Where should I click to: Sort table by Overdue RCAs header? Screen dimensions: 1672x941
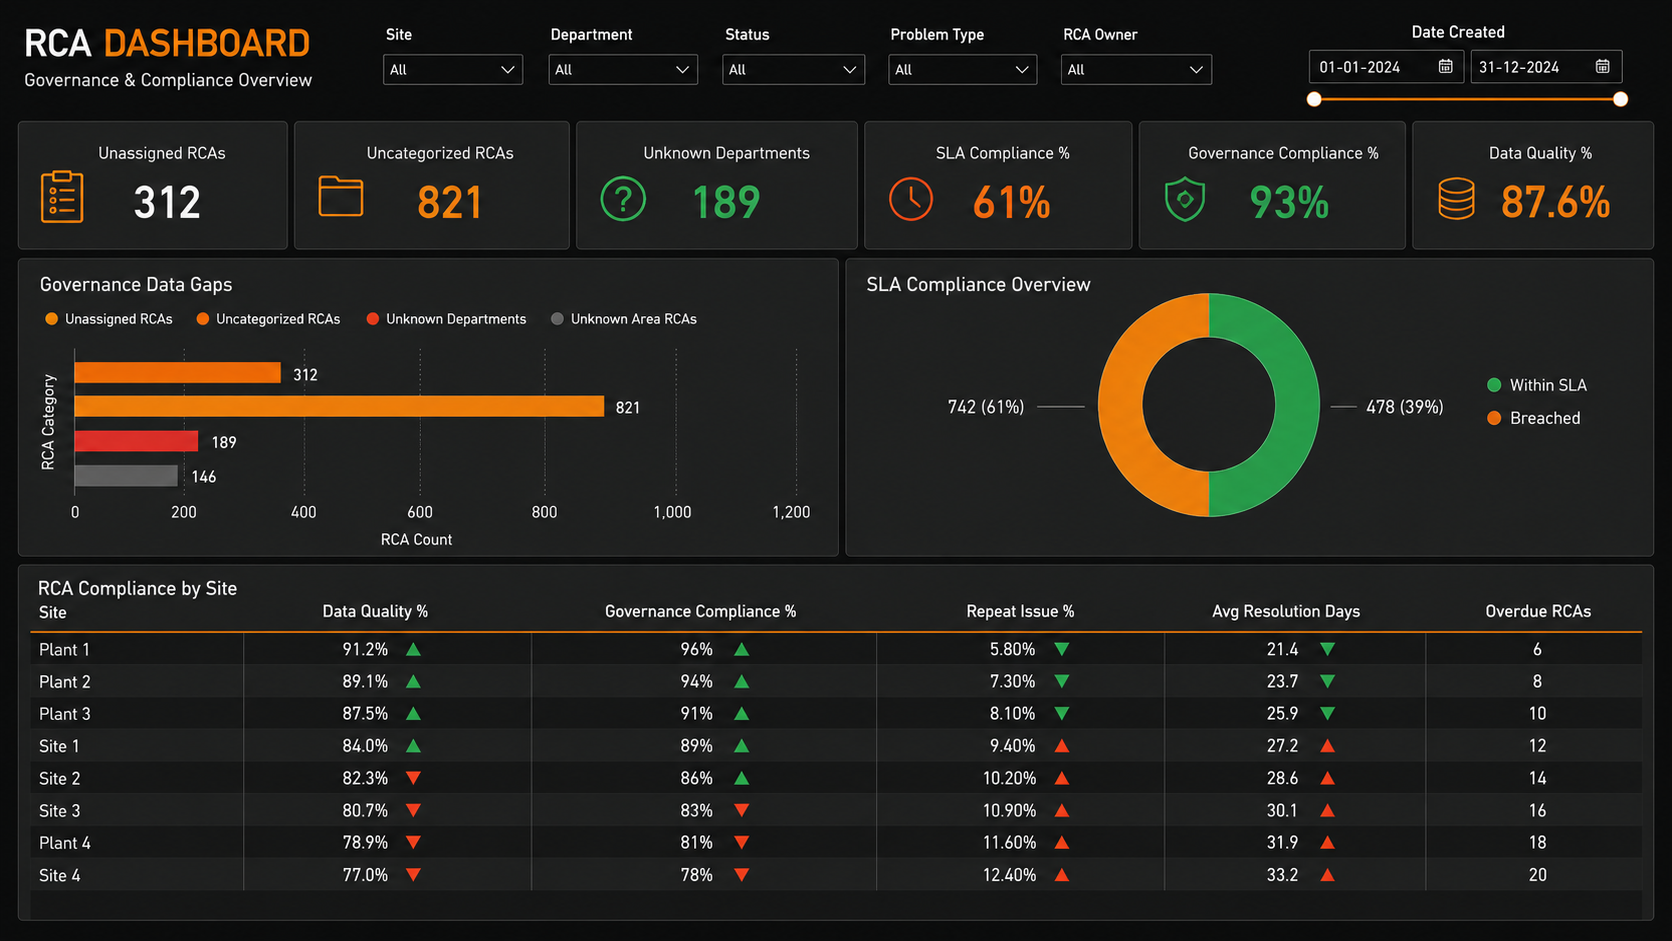(1538, 611)
